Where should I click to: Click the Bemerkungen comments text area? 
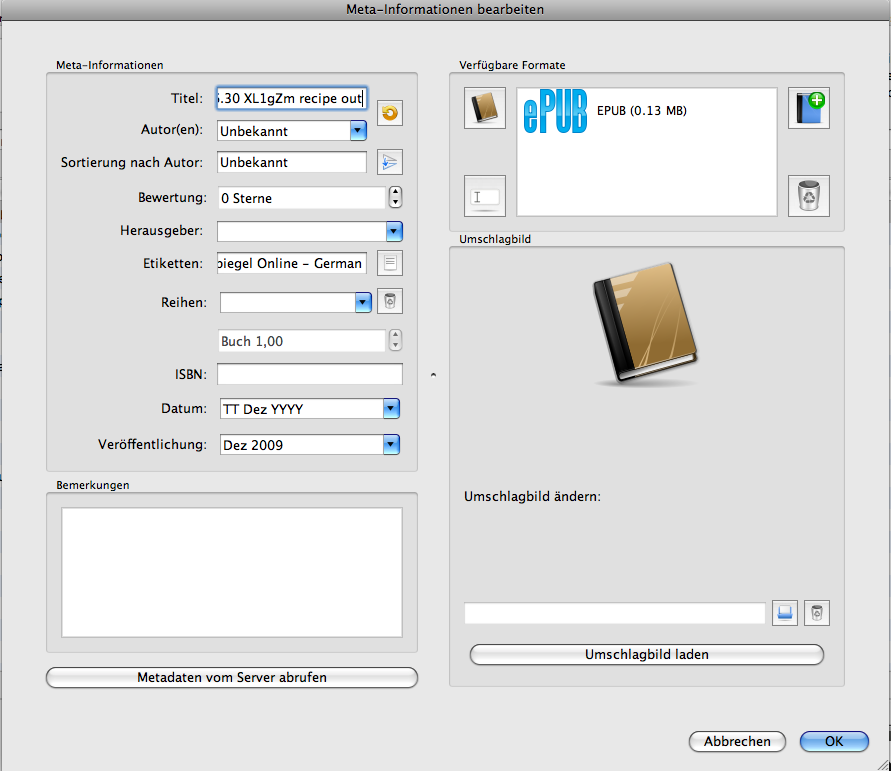coord(232,572)
